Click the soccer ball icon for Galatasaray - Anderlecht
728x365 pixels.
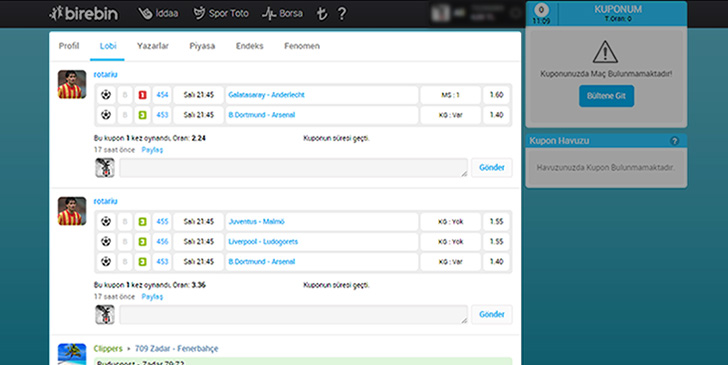[106, 95]
